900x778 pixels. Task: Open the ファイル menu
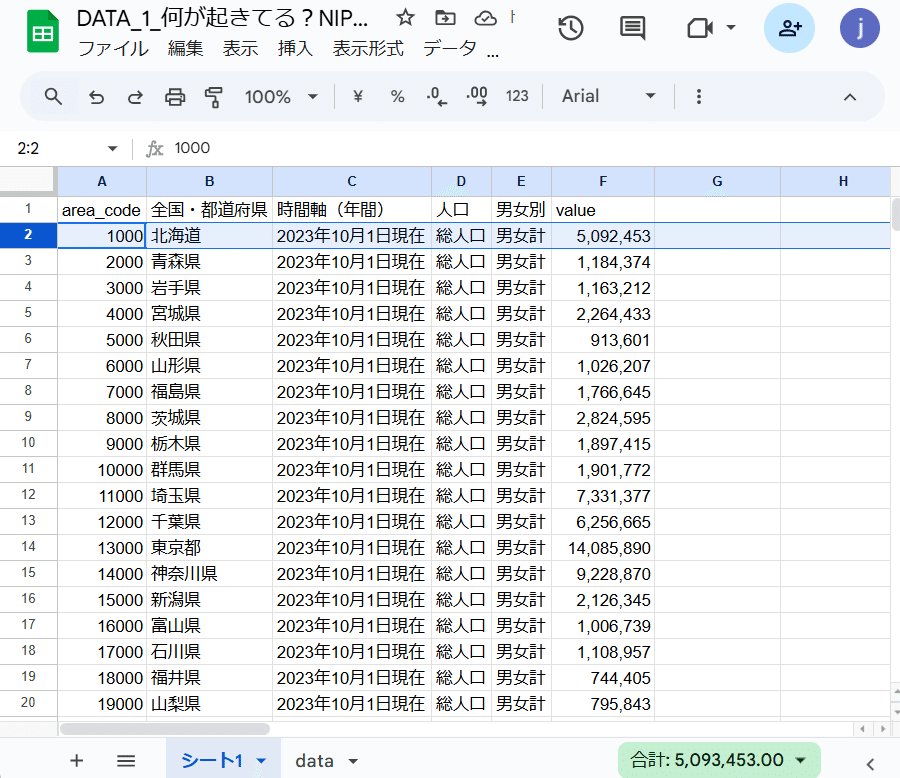[112, 48]
